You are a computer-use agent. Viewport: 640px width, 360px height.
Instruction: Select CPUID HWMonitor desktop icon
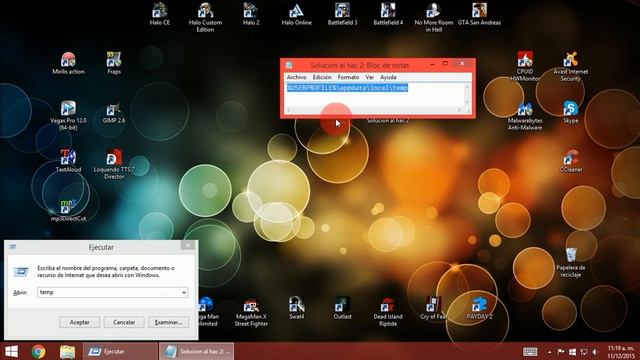click(525, 66)
